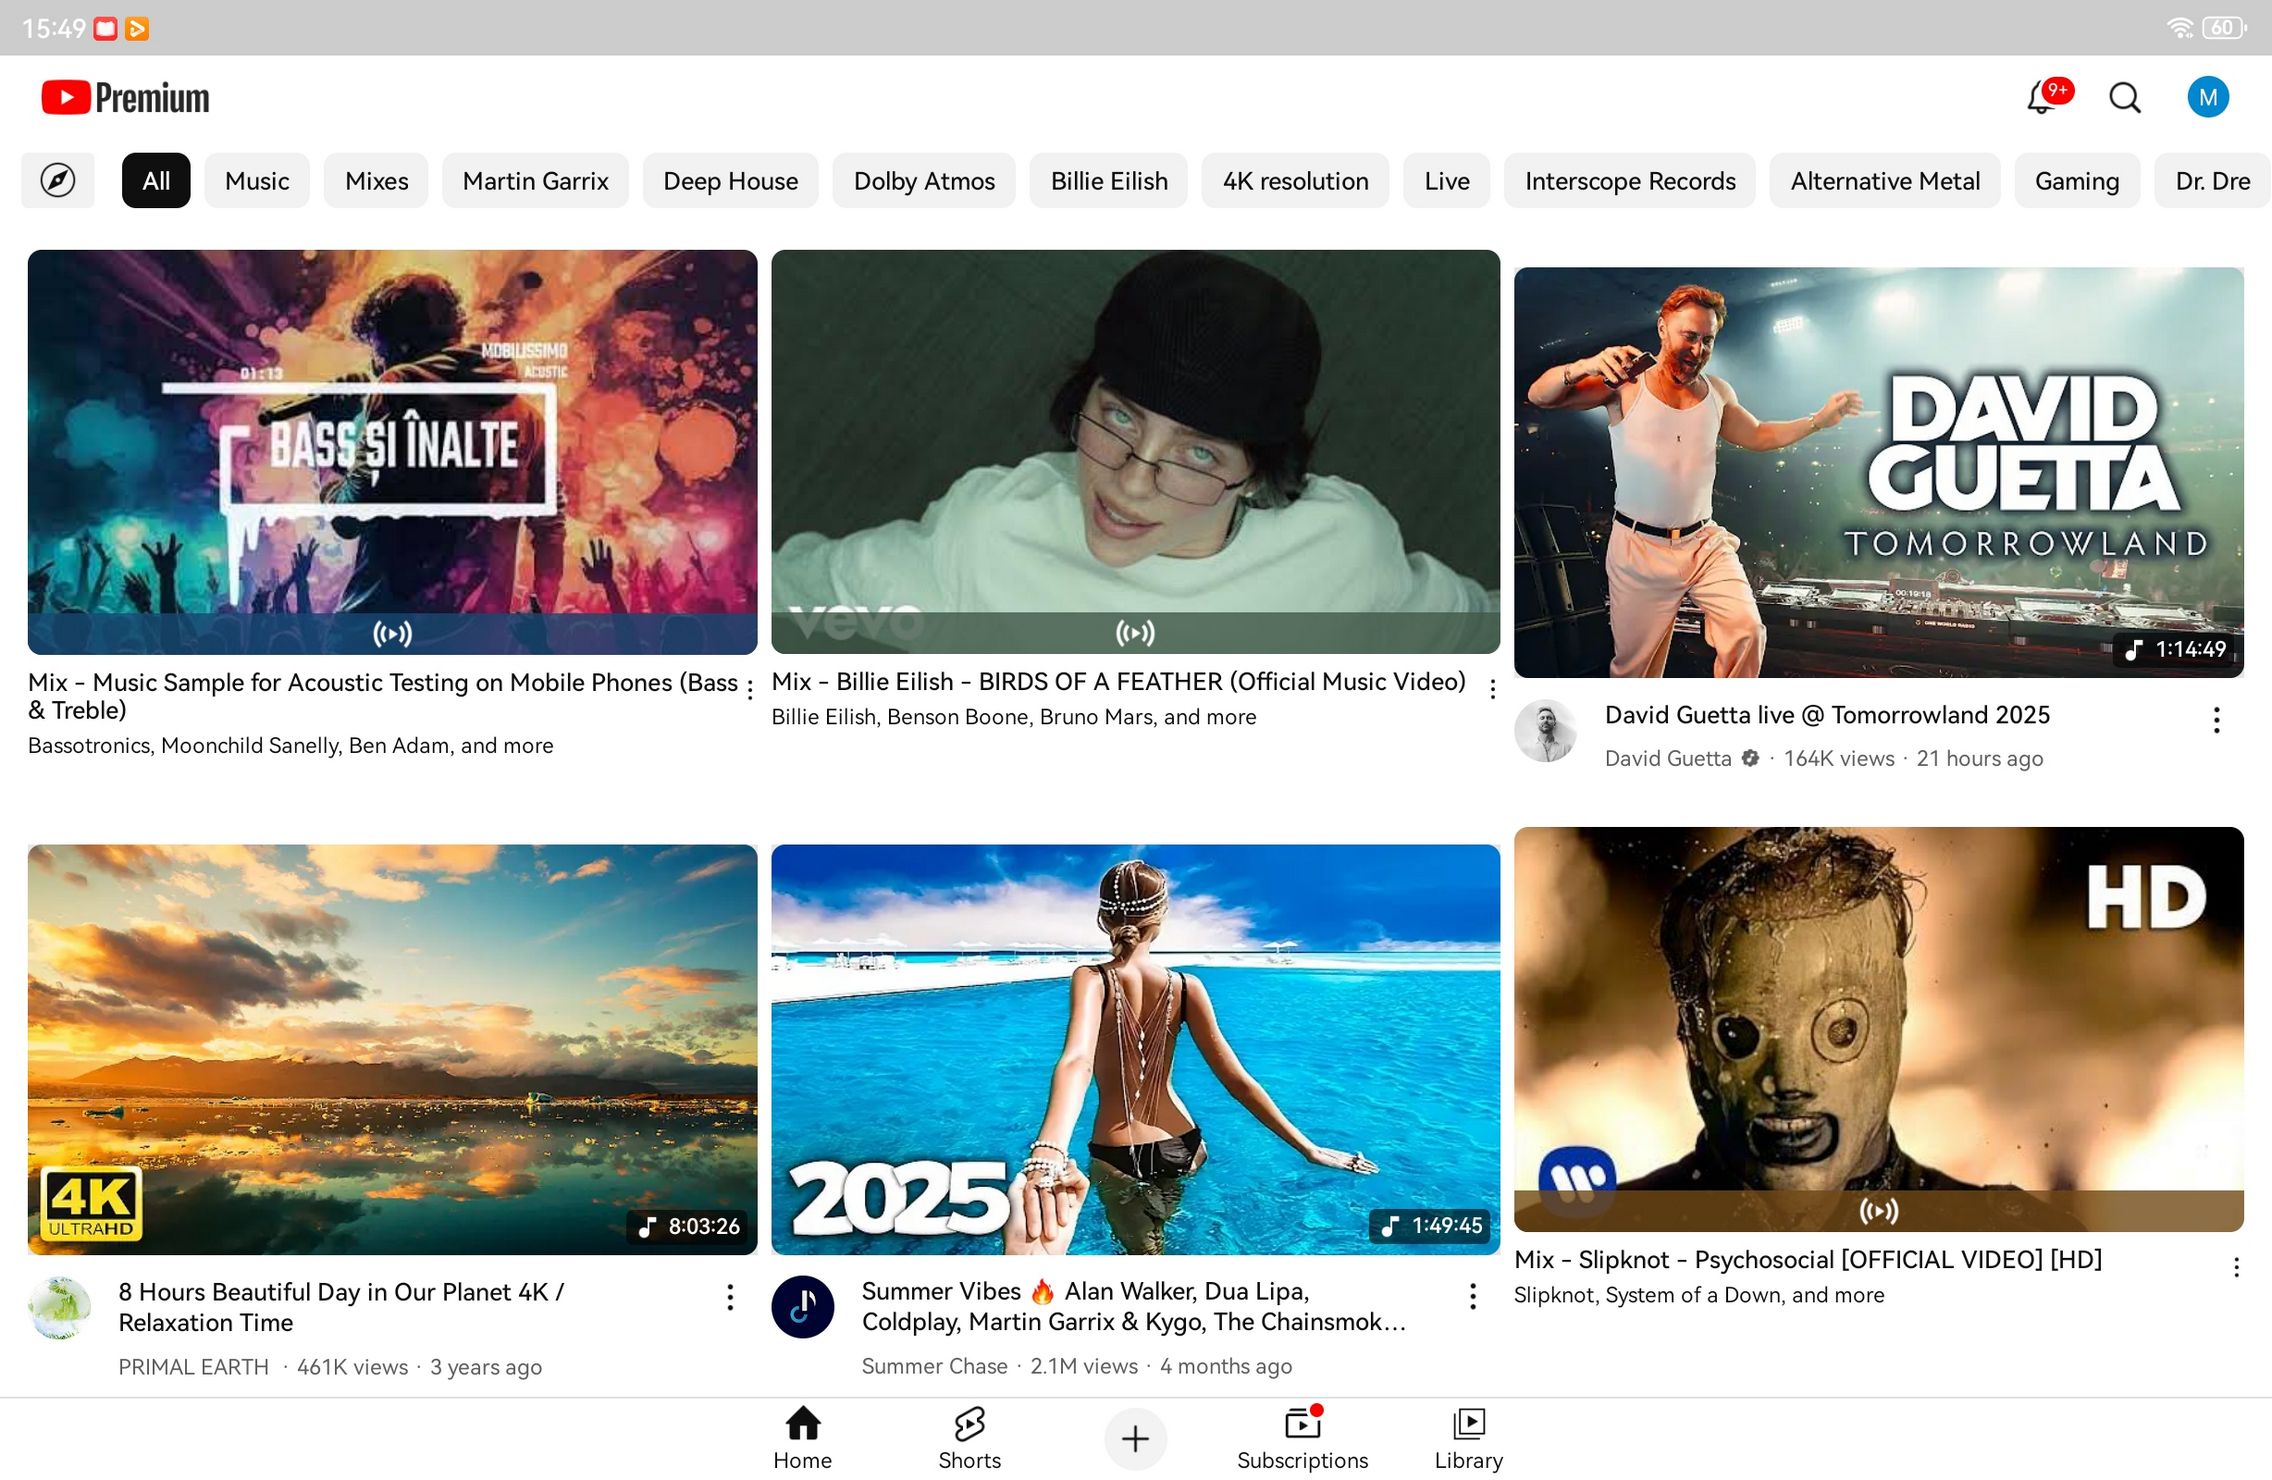
Task: Filter by Dolby Atmos
Action: click(x=924, y=181)
